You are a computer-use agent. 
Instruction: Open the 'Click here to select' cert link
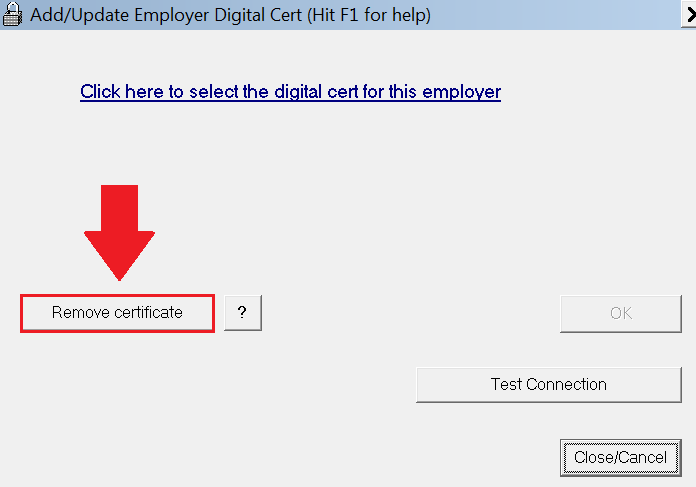tap(290, 92)
